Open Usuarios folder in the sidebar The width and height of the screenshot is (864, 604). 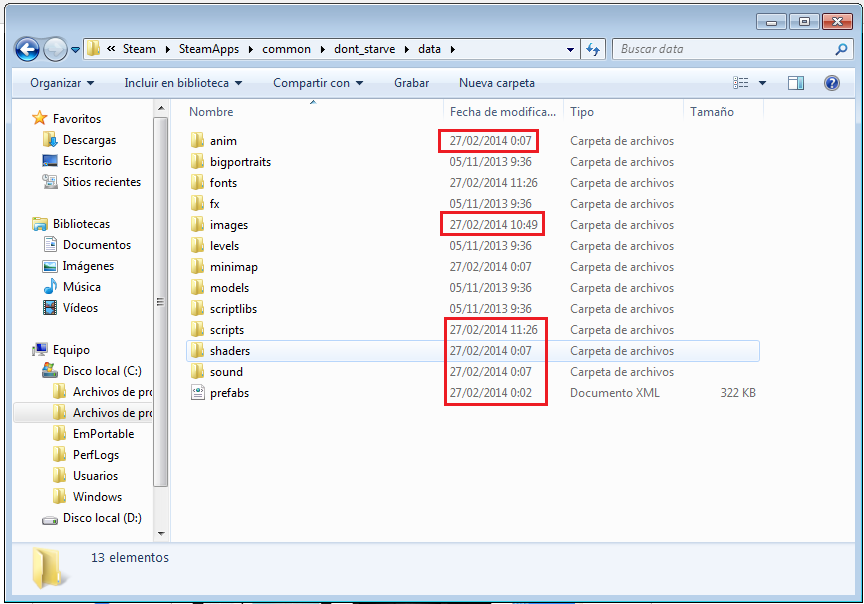[x=95, y=476]
